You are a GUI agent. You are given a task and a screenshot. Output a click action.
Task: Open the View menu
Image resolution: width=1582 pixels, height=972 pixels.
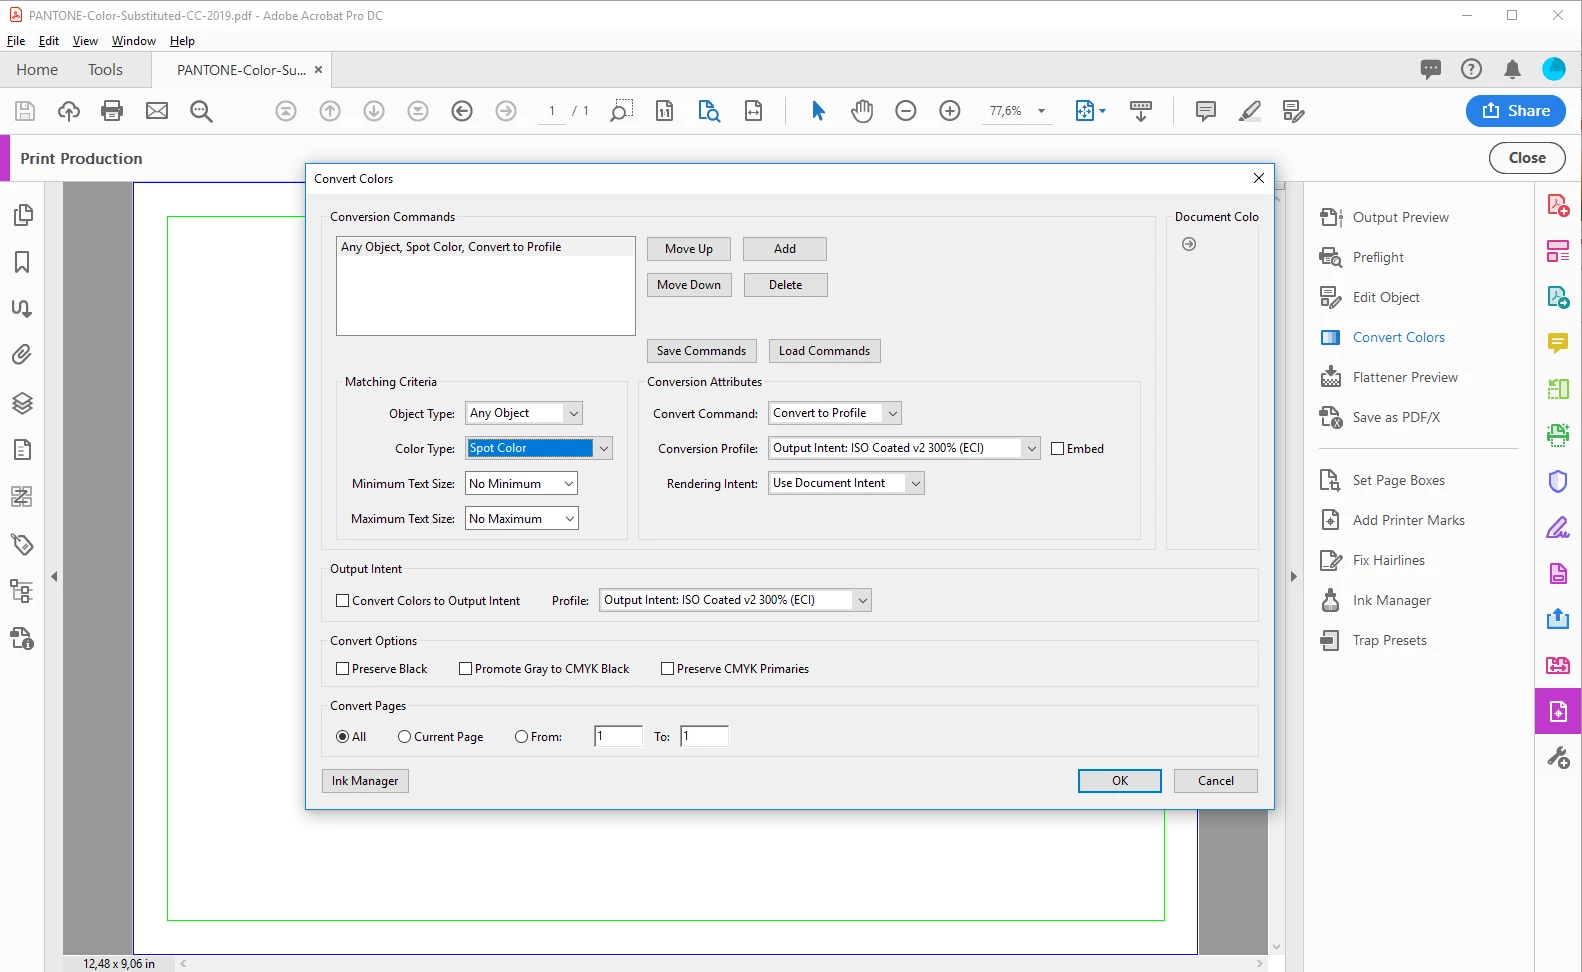pyautogui.click(x=85, y=41)
